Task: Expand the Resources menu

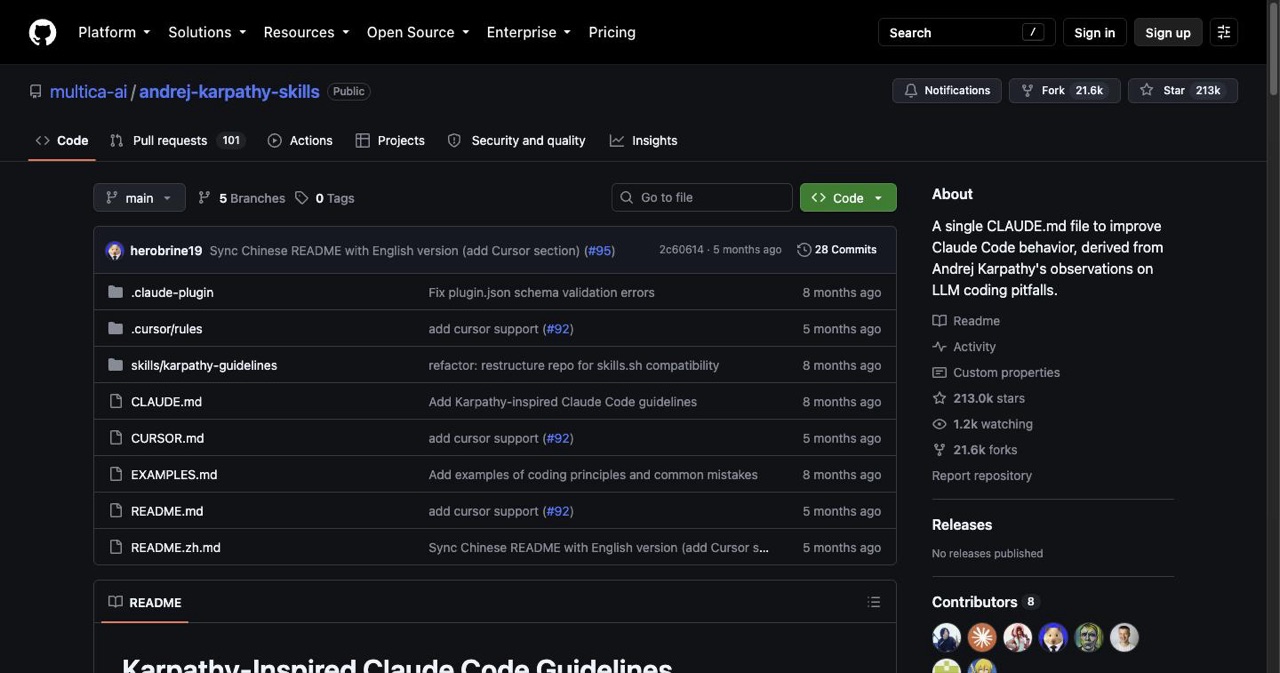Action: coord(306,32)
